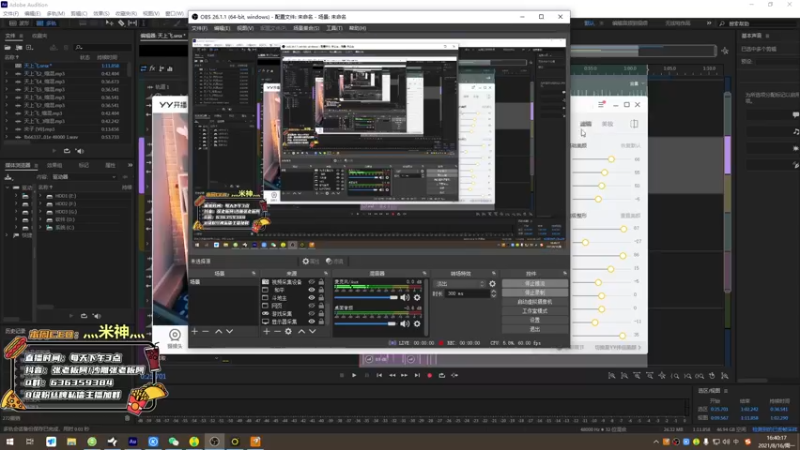Switch to 效果组 tab in Audition
Image resolution: width=800 pixels, height=450 pixels.
click(55, 165)
